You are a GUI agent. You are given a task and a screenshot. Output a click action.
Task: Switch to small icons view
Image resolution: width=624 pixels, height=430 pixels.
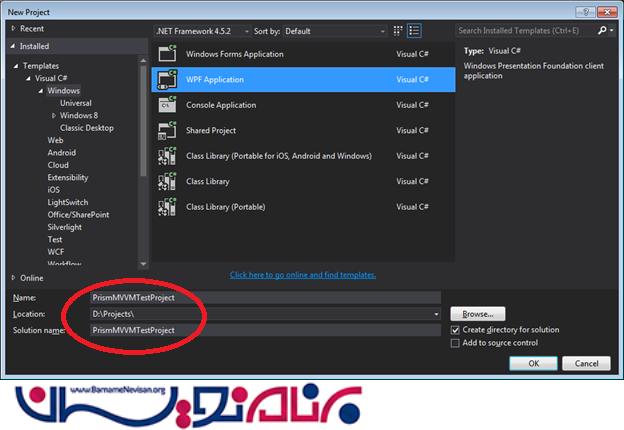tap(398, 31)
